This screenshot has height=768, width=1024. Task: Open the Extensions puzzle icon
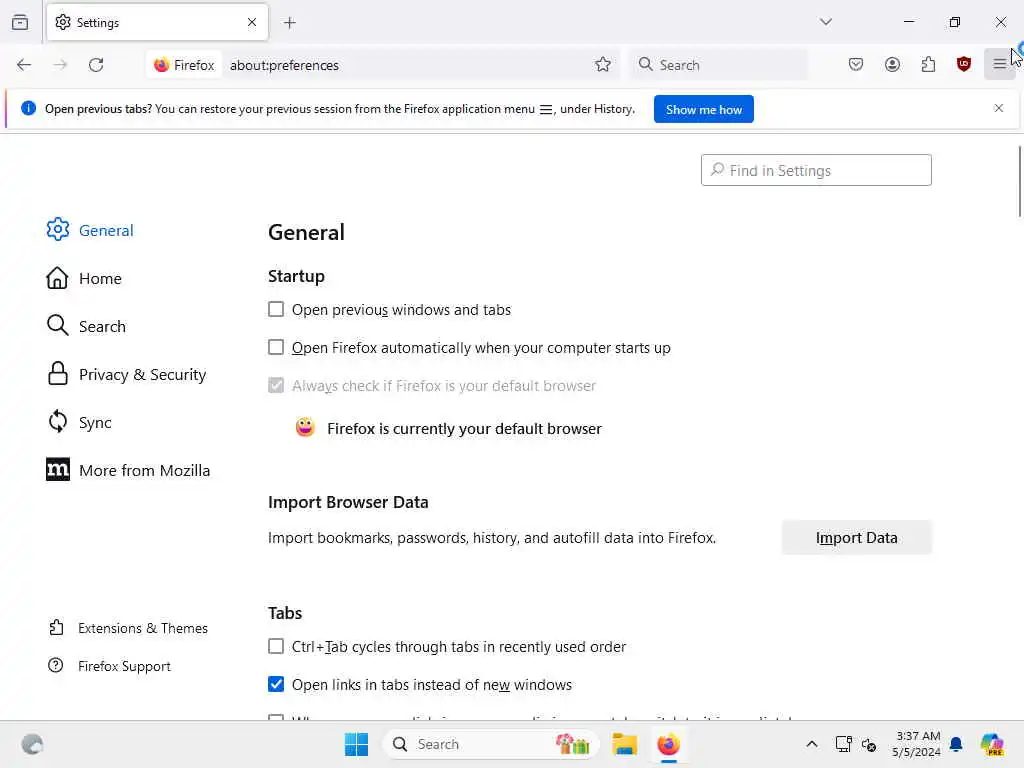pyautogui.click(x=928, y=65)
